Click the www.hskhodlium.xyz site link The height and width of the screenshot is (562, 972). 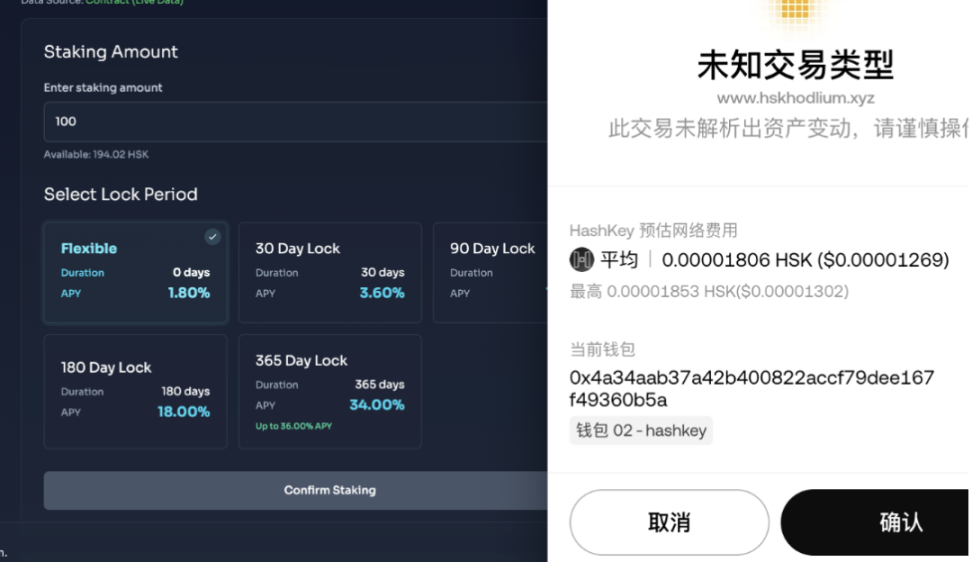tap(795, 98)
